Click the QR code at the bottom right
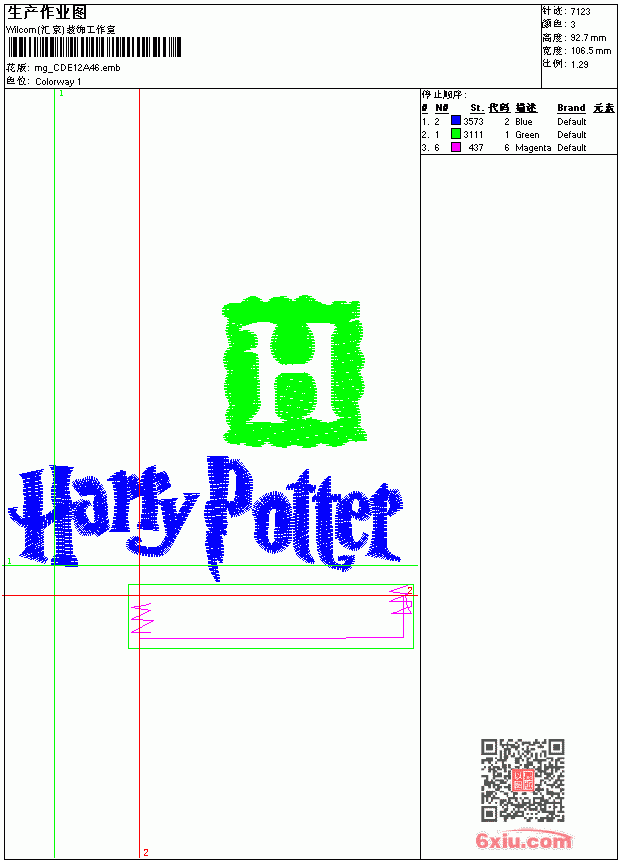 click(523, 779)
